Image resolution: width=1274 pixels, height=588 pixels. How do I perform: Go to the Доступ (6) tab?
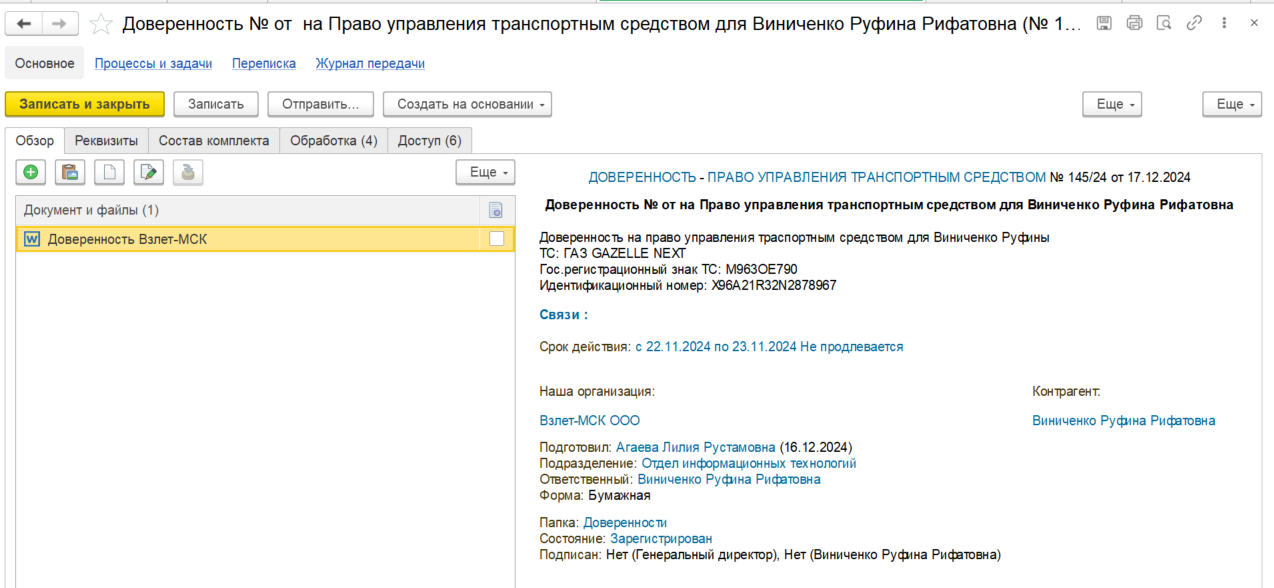pos(429,141)
